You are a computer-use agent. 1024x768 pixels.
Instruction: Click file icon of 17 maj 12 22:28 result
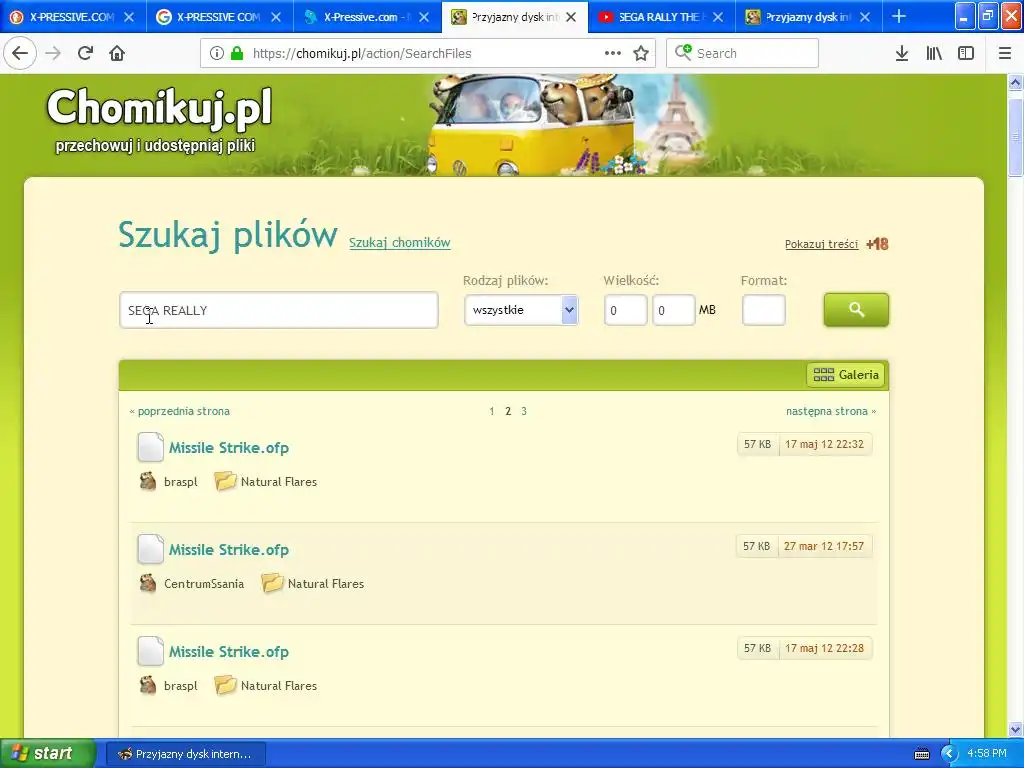150,651
